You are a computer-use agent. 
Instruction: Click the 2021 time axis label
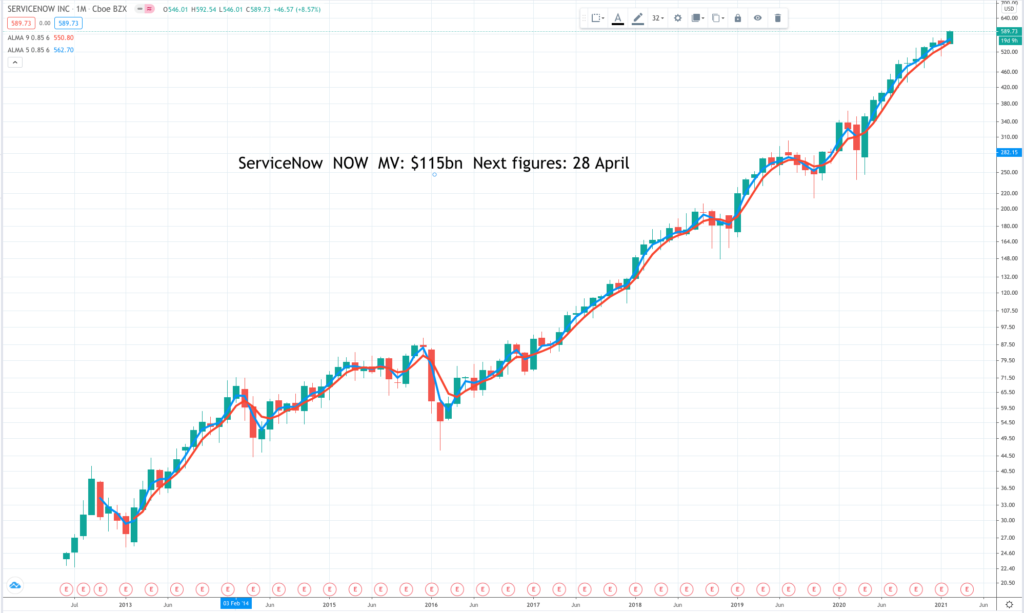[941, 605]
